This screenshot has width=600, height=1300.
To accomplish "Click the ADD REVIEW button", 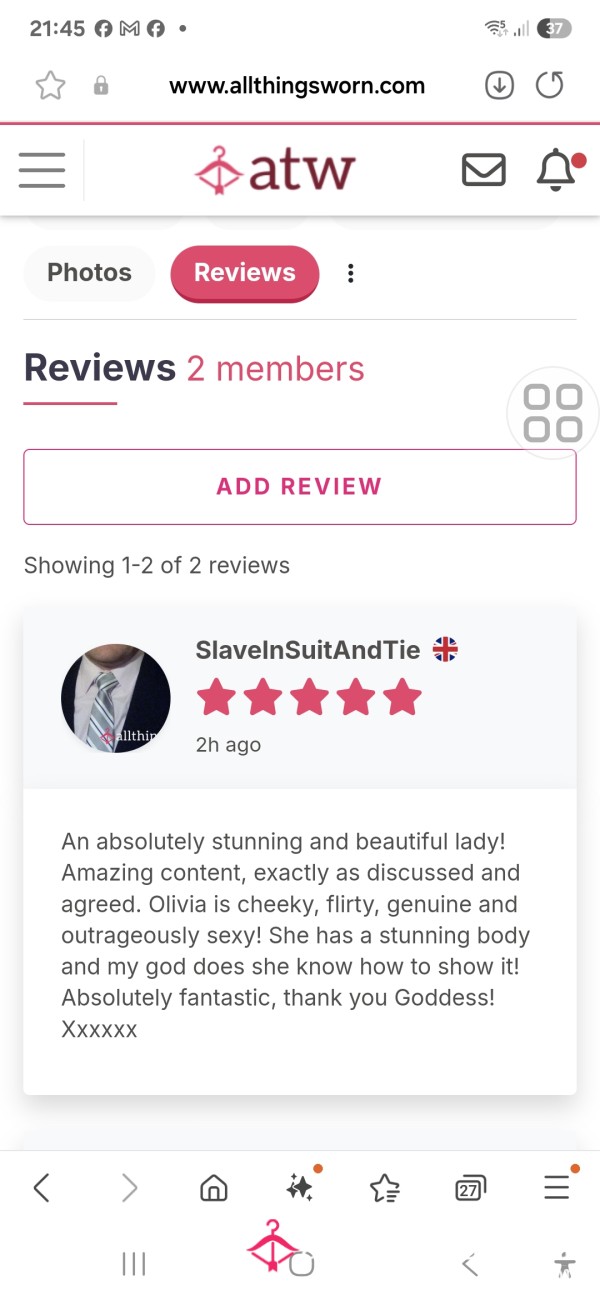I will coord(300,486).
